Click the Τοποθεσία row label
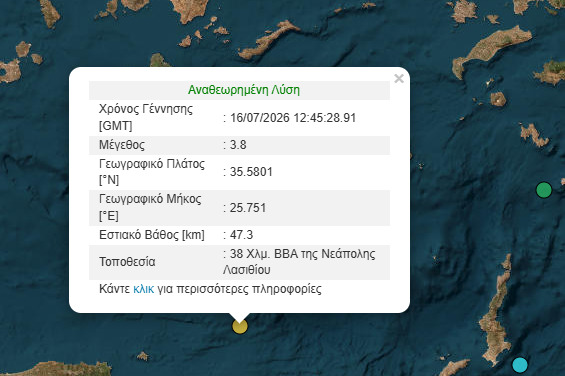This screenshot has height=376, width=565. 127,261
